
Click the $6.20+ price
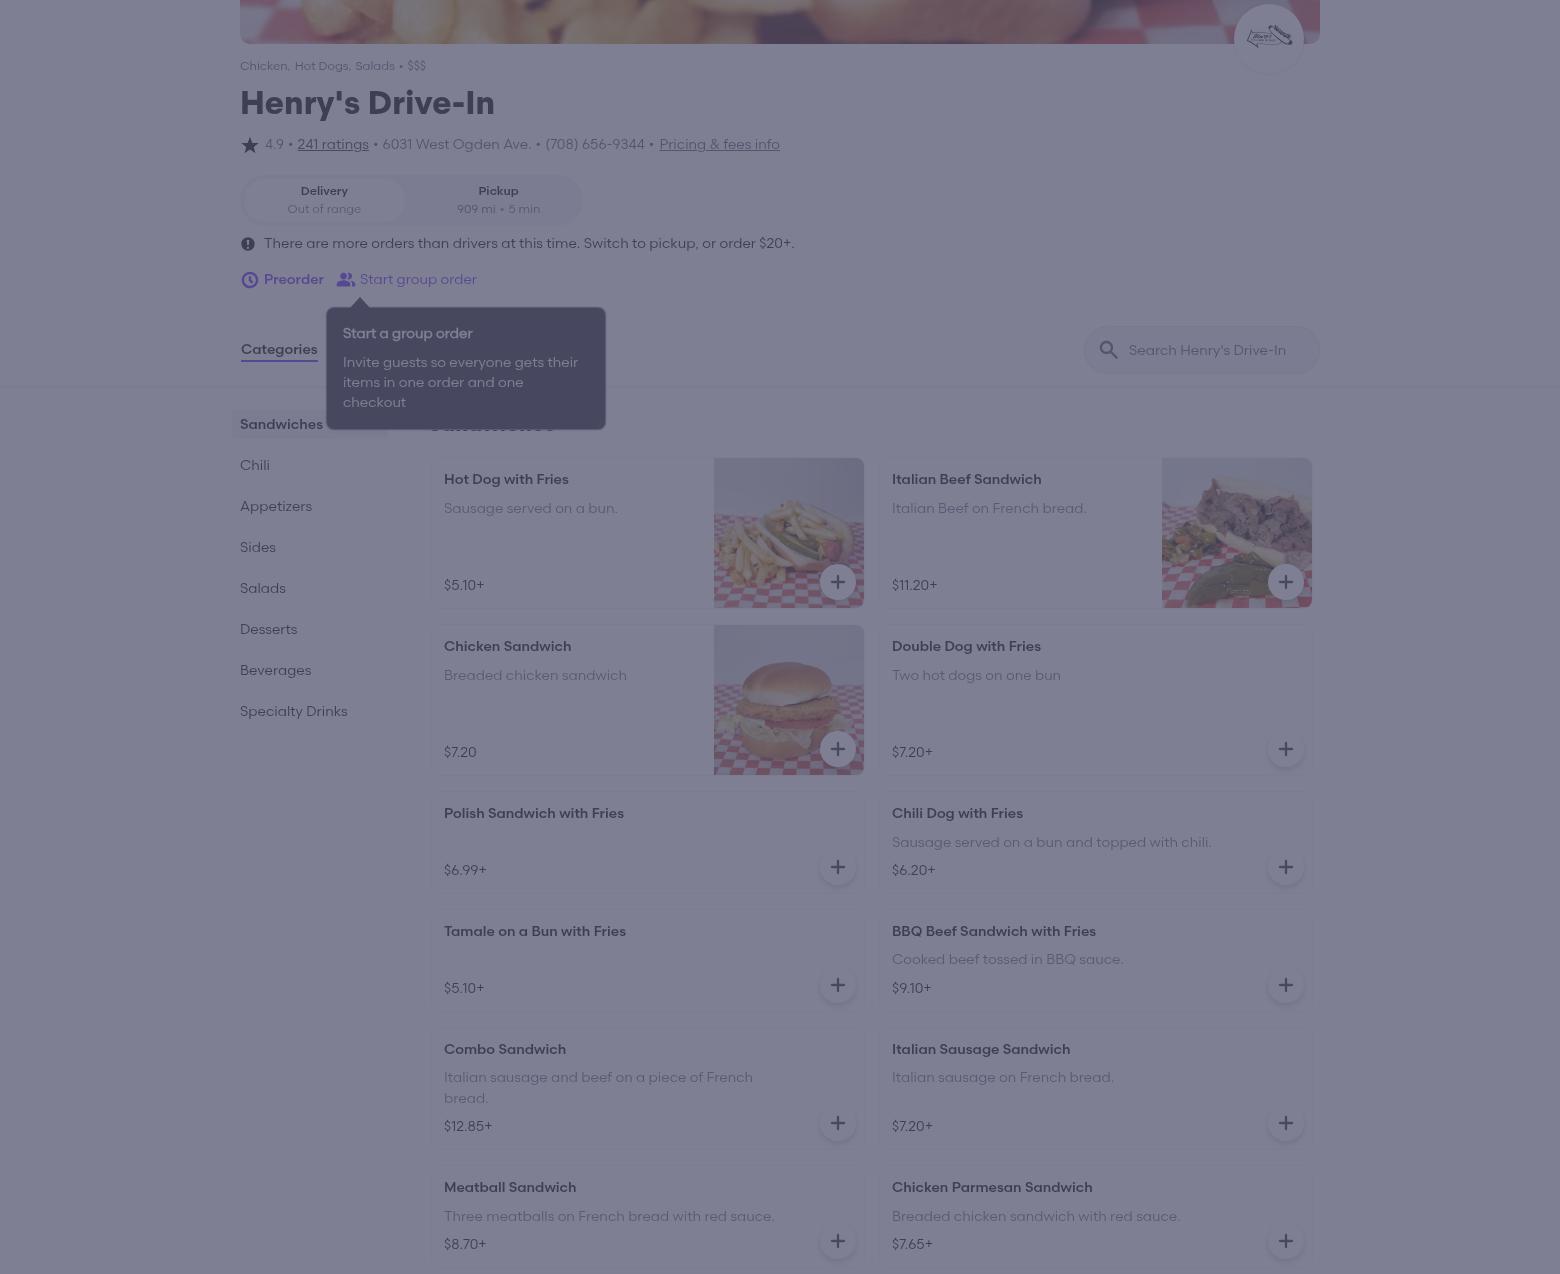point(914,870)
